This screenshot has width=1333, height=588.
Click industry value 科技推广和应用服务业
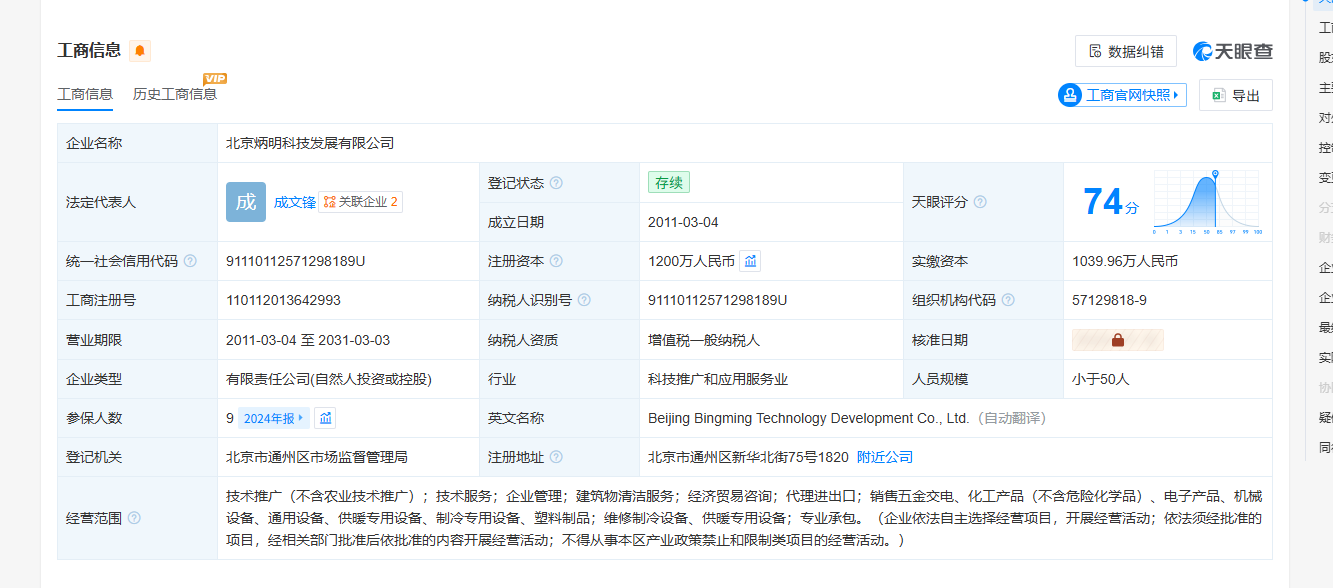[x=718, y=379]
